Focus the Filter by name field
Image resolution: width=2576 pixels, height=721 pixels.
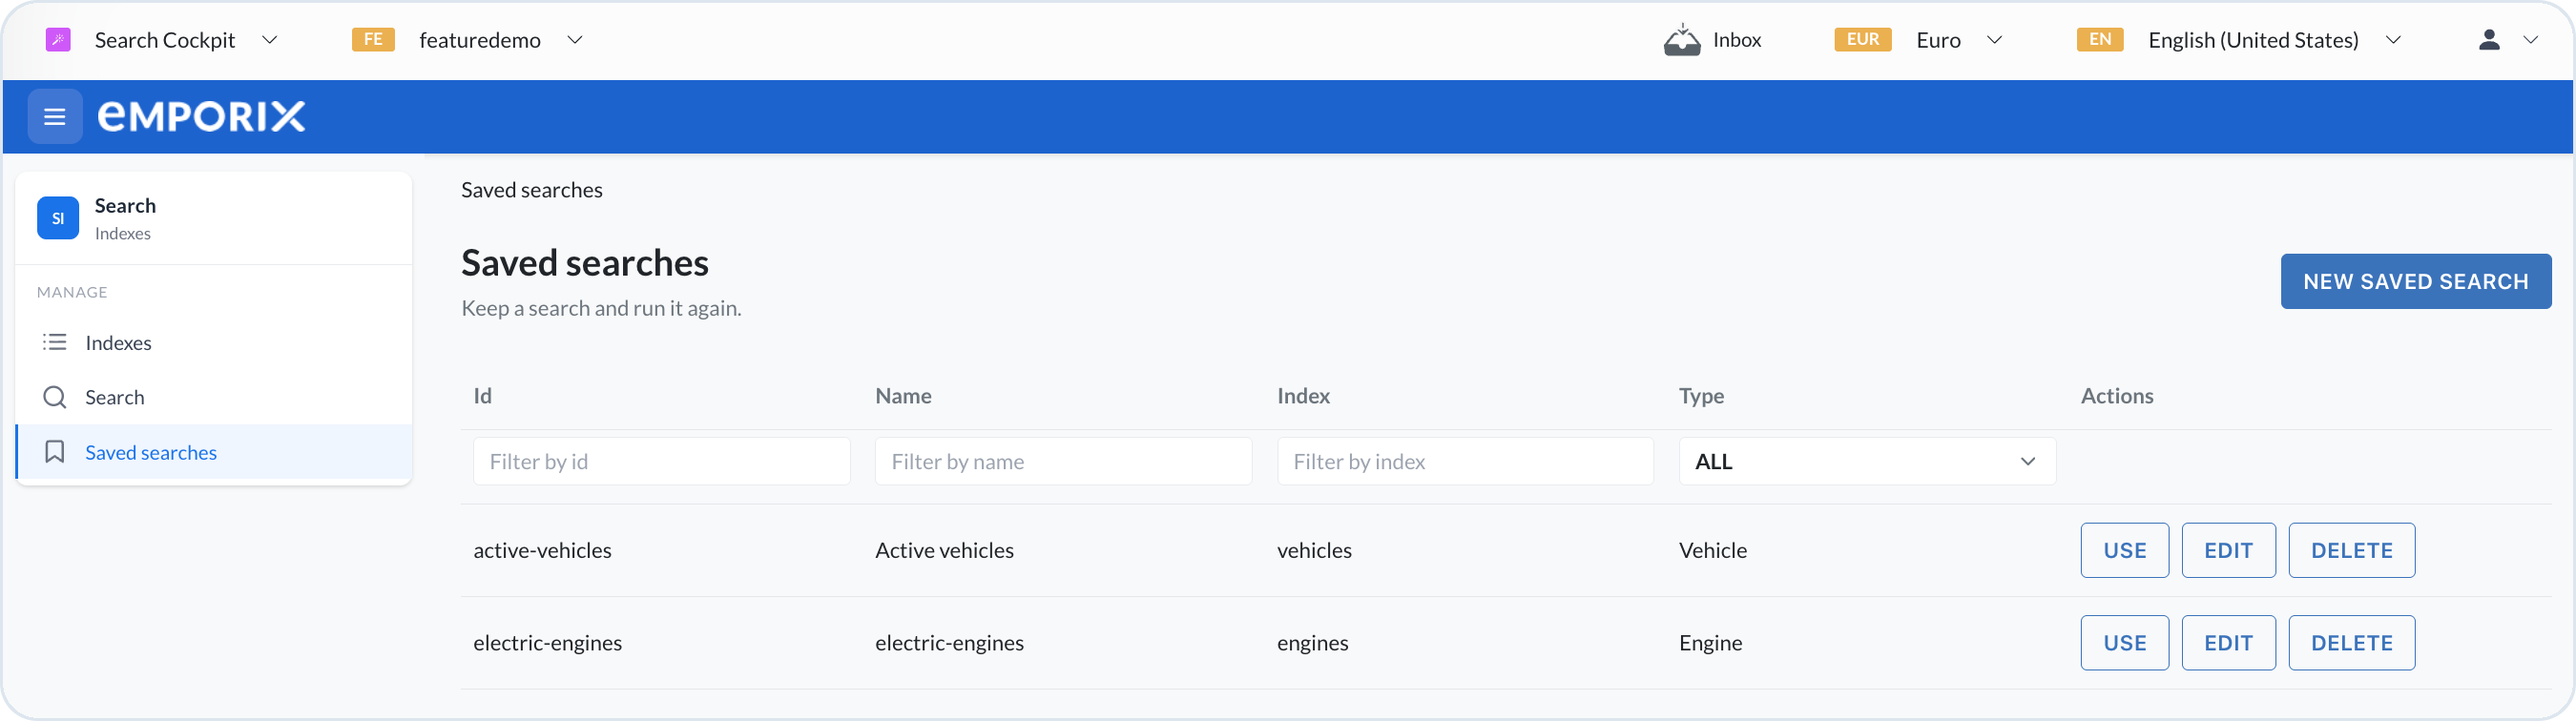(1063, 462)
